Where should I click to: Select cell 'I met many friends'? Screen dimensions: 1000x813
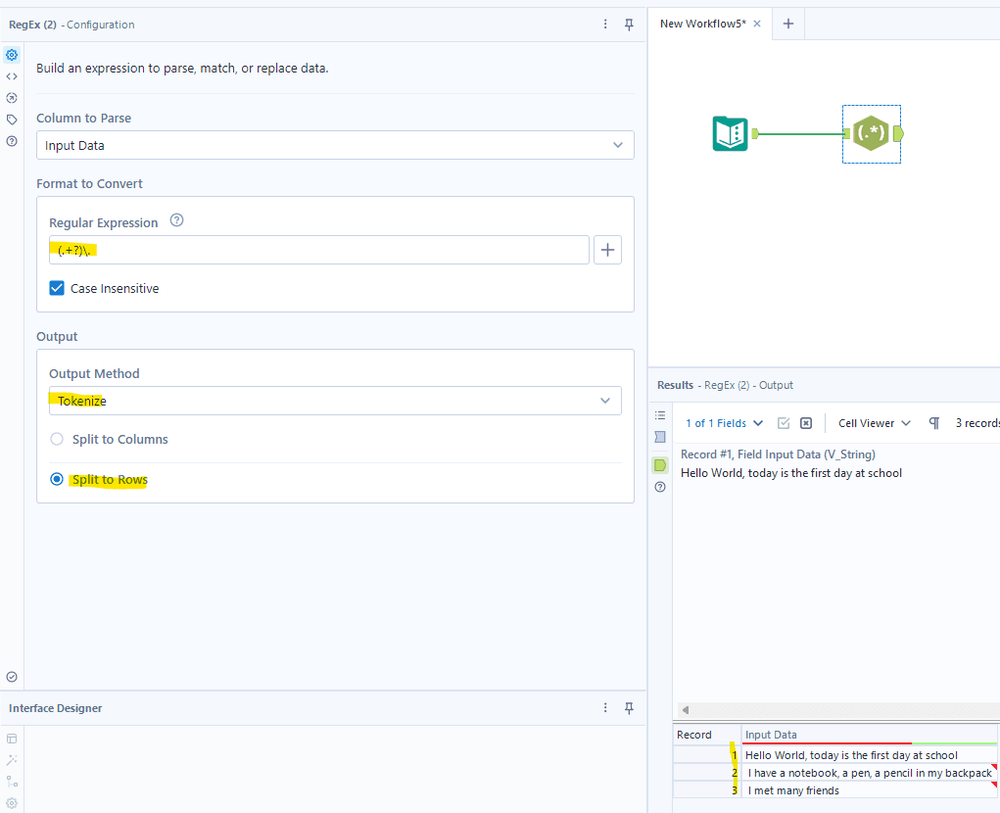click(869, 790)
